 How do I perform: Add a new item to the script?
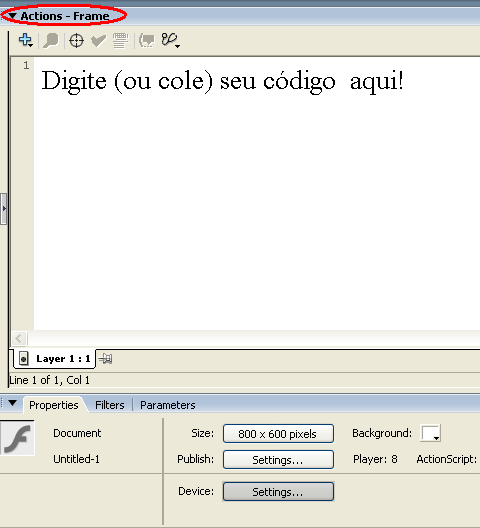(26, 40)
